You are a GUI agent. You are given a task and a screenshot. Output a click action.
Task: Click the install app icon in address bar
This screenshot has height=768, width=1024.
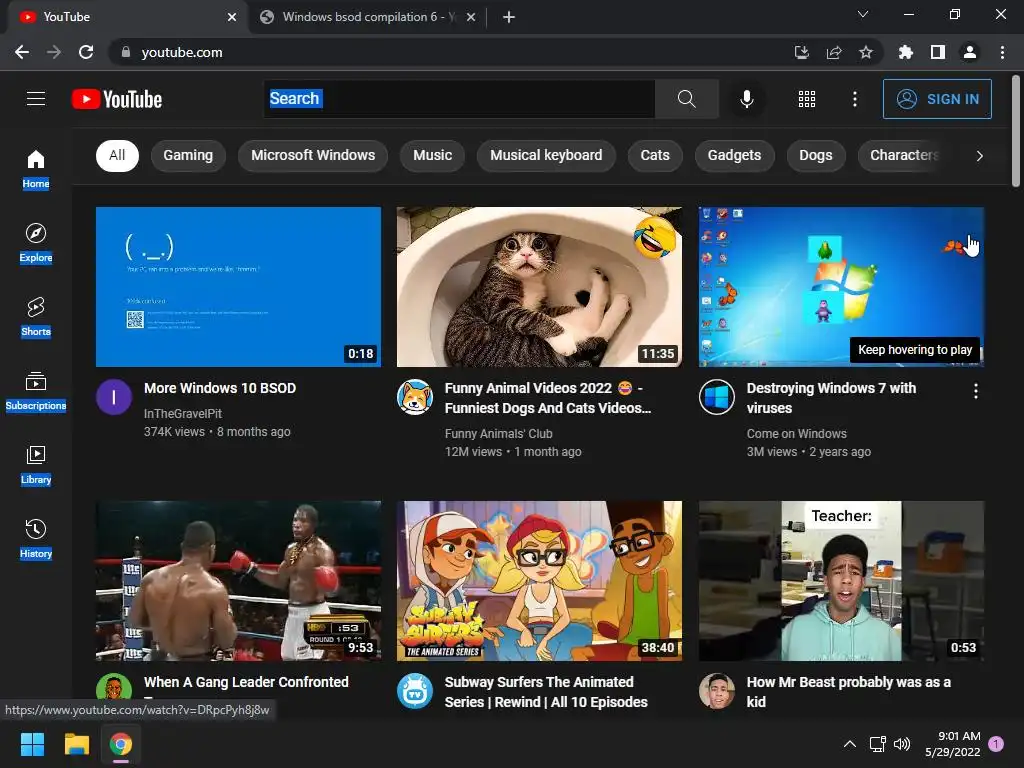coord(801,52)
